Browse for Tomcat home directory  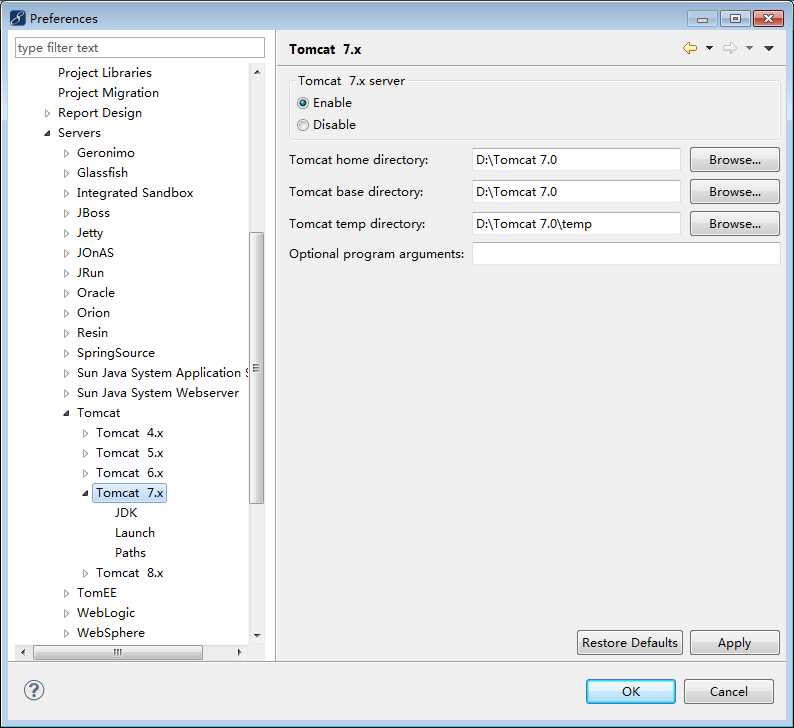(x=734, y=159)
